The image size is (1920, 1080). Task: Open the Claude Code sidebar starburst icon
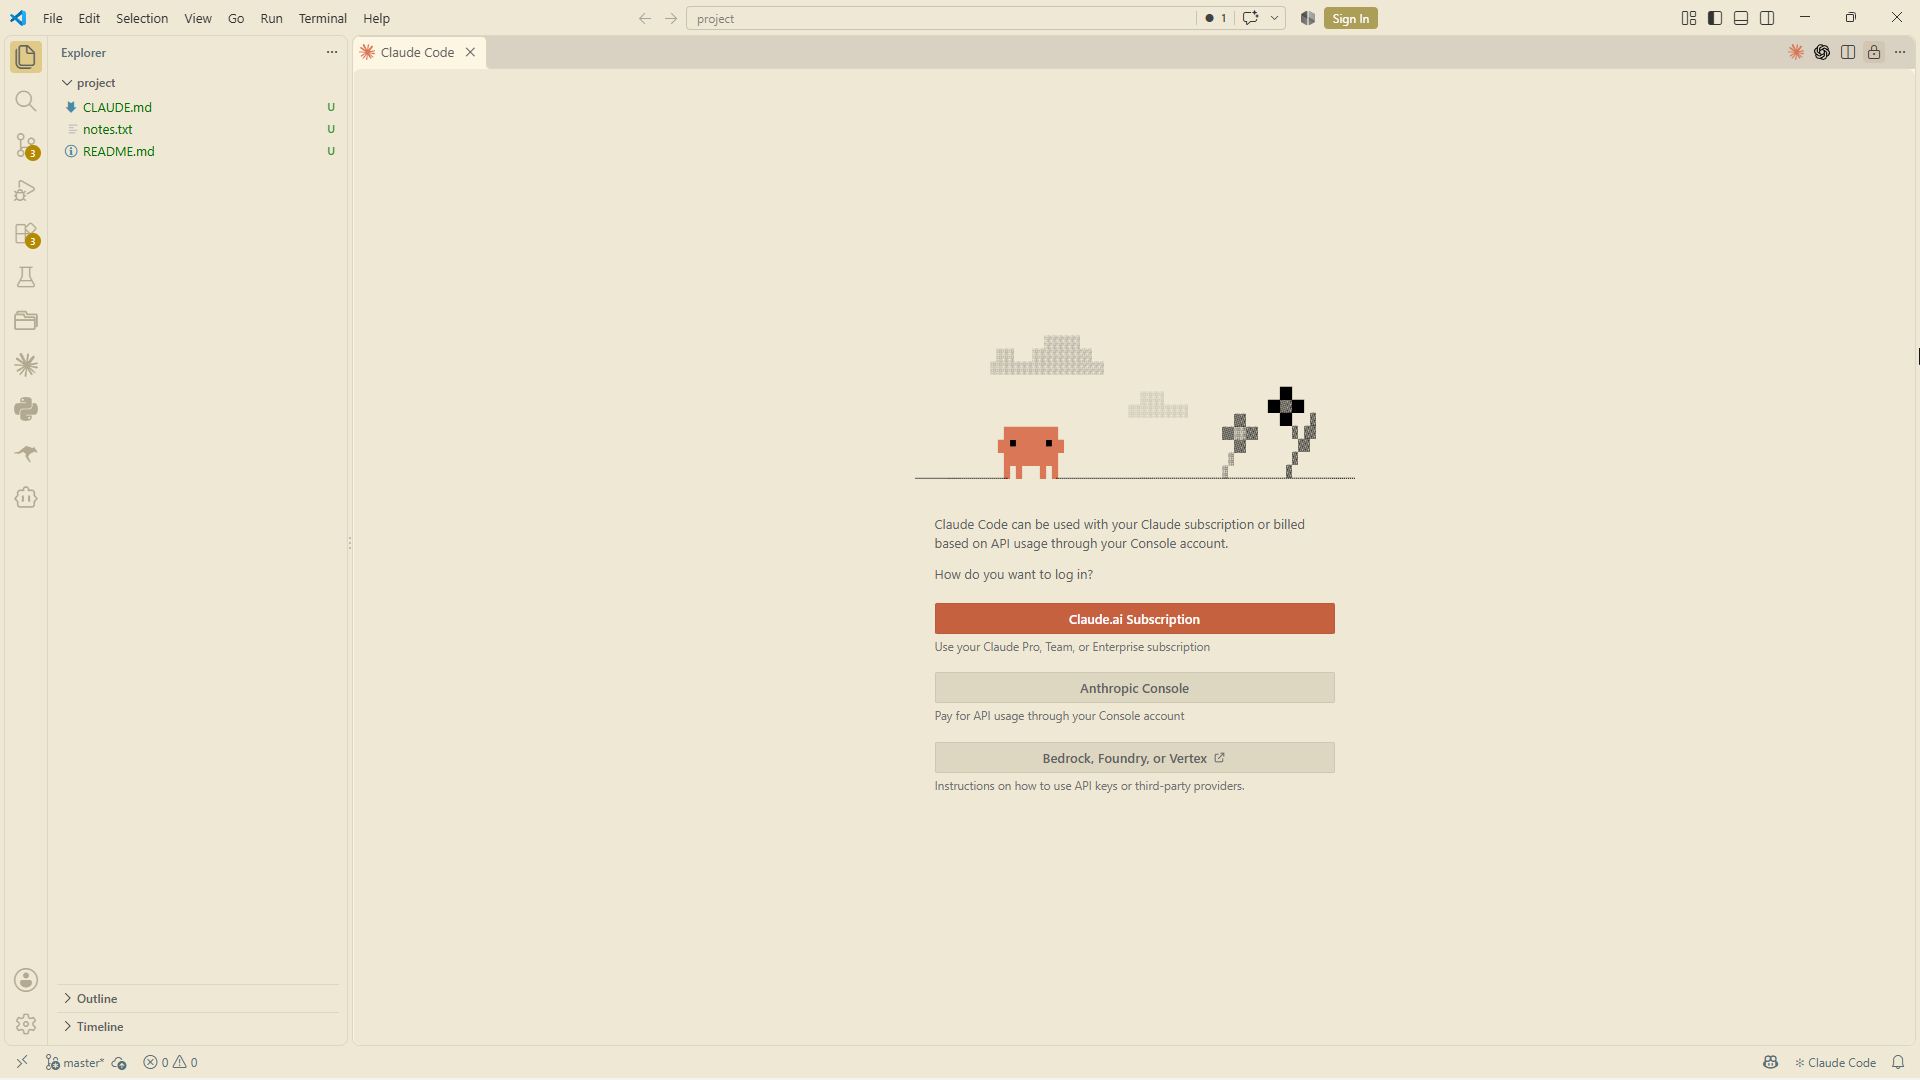tap(26, 365)
